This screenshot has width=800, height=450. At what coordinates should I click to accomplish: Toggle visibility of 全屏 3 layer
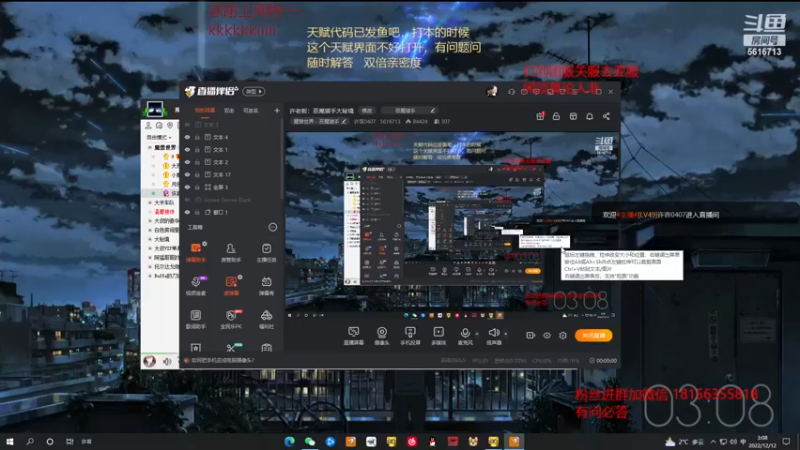pos(187,187)
